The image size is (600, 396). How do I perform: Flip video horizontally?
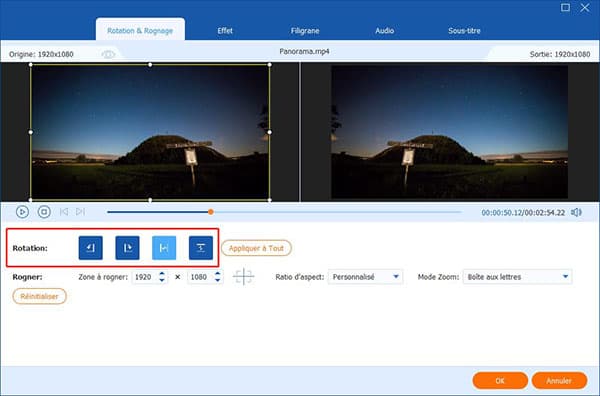click(164, 248)
